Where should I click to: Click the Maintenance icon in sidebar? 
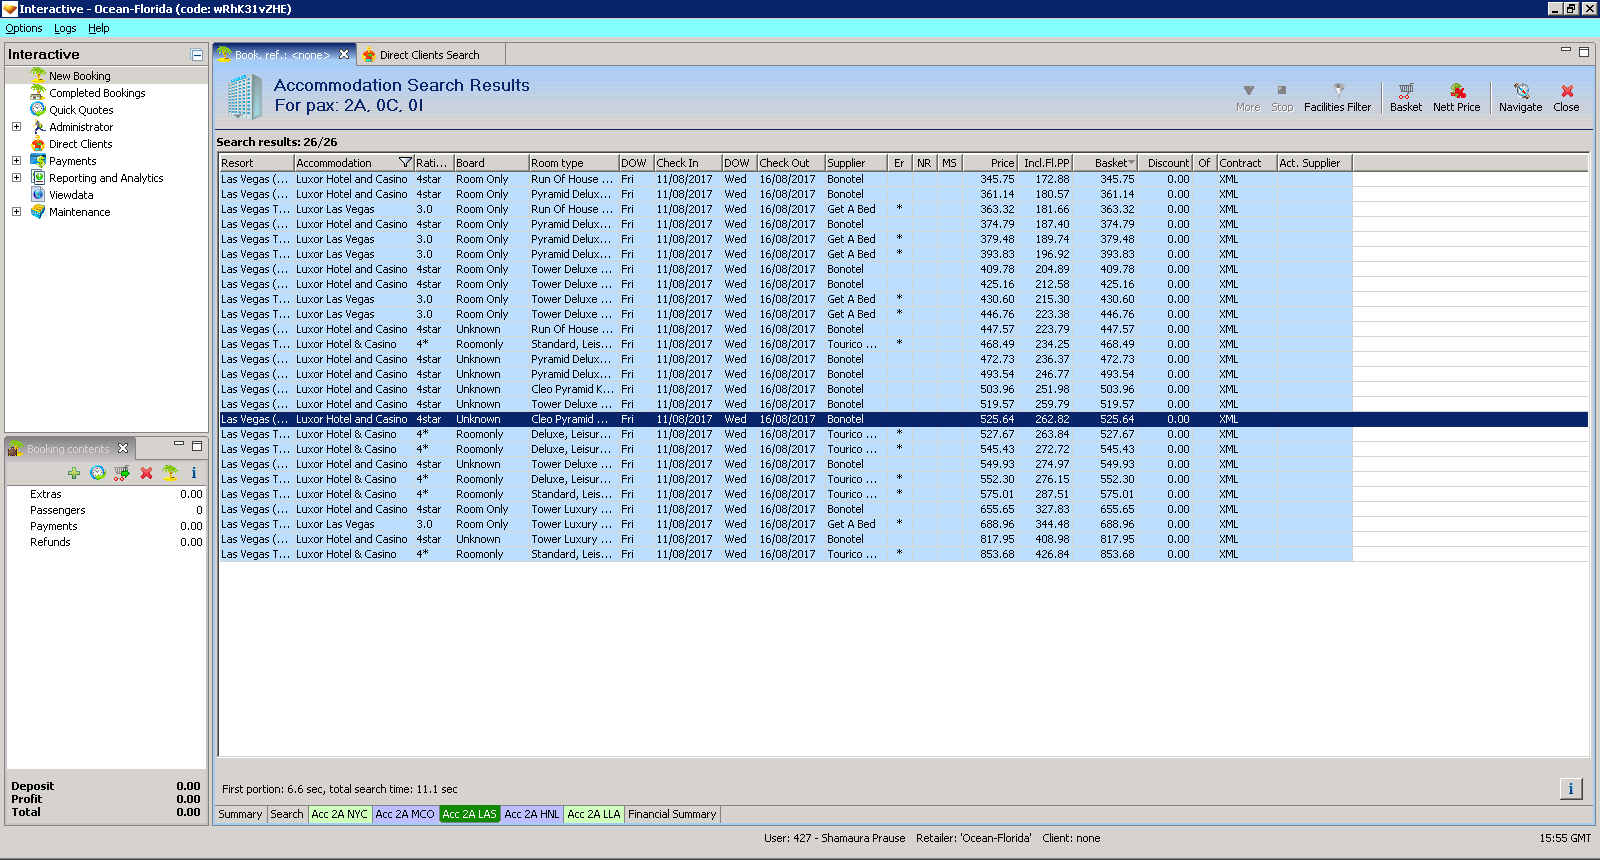point(38,211)
